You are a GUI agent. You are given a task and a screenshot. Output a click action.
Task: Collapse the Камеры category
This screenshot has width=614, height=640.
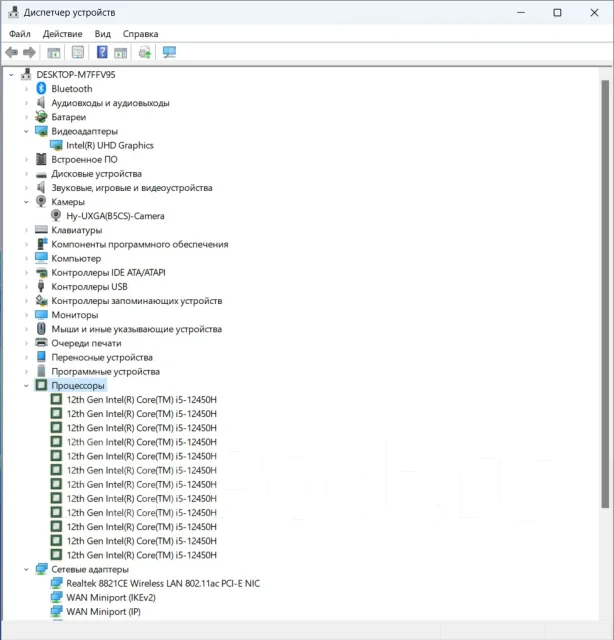(27, 202)
